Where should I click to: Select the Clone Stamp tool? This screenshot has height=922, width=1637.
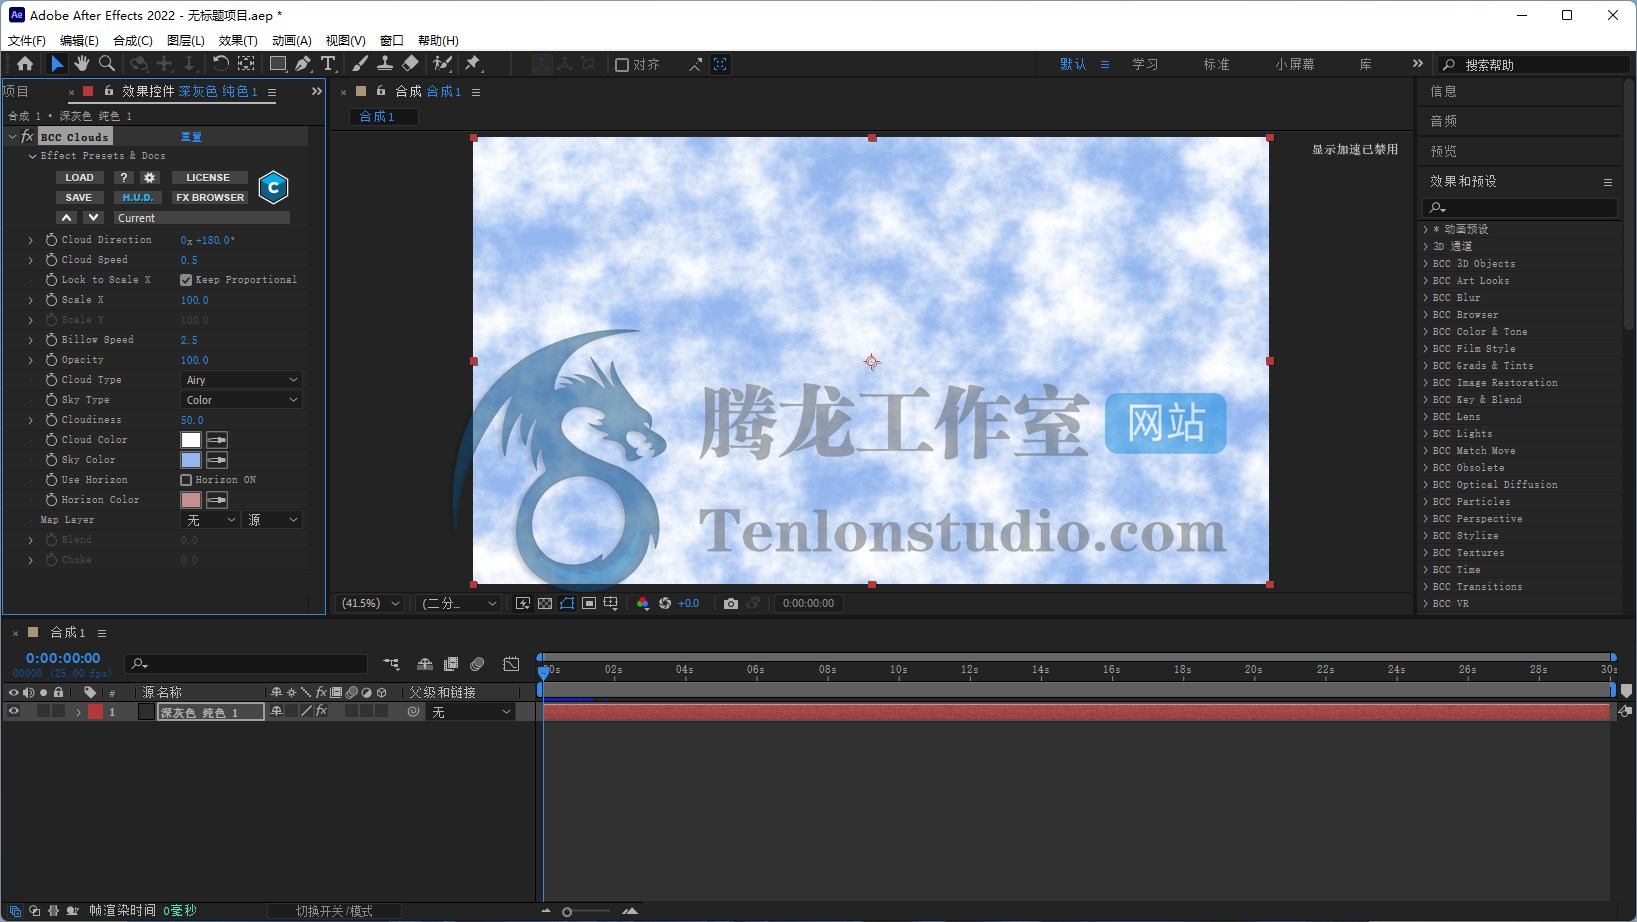(x=385, y=64)
